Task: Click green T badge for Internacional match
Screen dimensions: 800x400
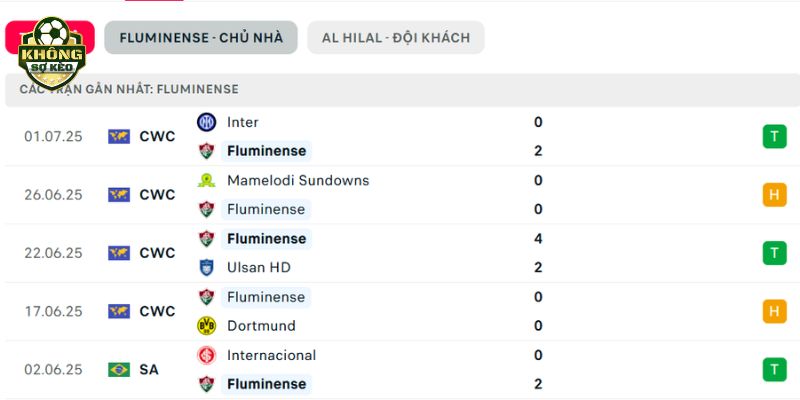Action: tap(774, 369)
